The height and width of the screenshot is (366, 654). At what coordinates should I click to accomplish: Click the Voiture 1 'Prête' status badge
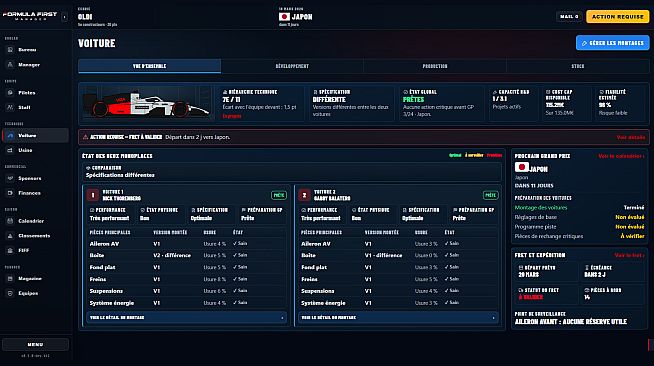tap(279, 195)
